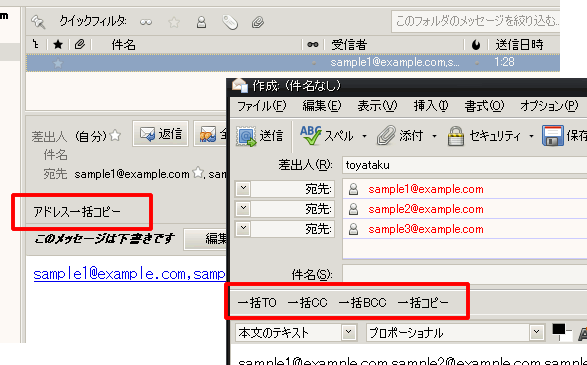Open the 書式(O) menu
Image resolution: width=587 pixels, height=365 pixels.
click(484, 106)
